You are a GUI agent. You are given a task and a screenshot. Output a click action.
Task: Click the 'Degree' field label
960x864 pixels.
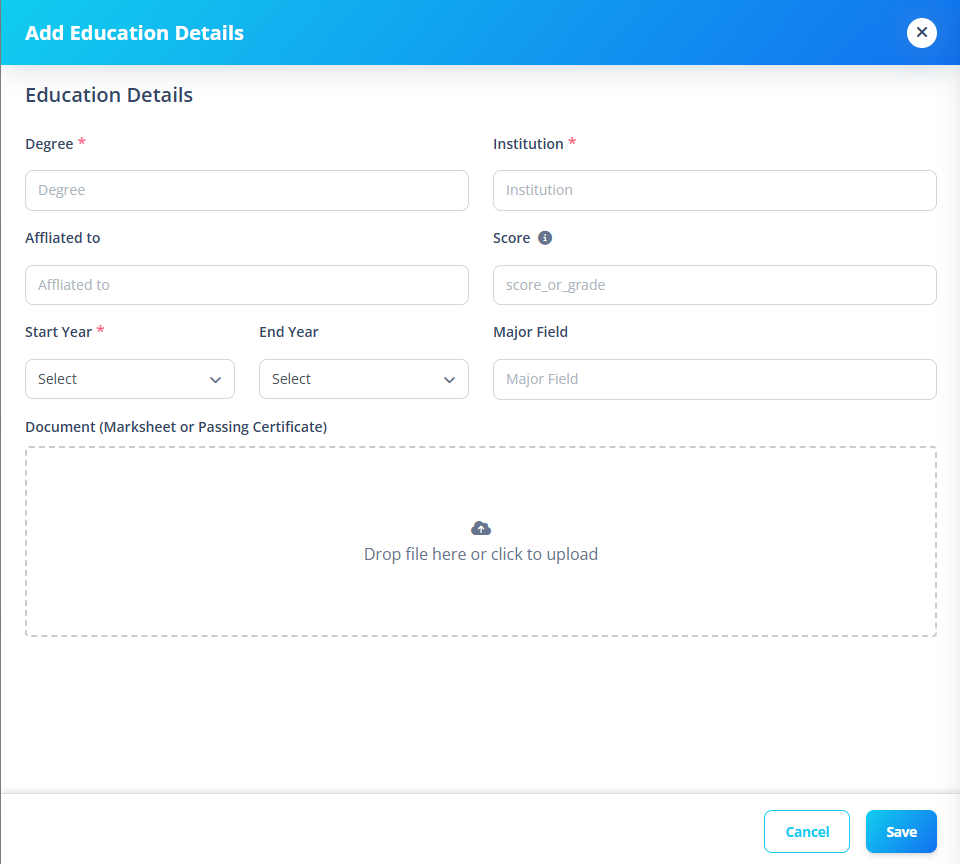pyautogui.click(x=49, y=144)
